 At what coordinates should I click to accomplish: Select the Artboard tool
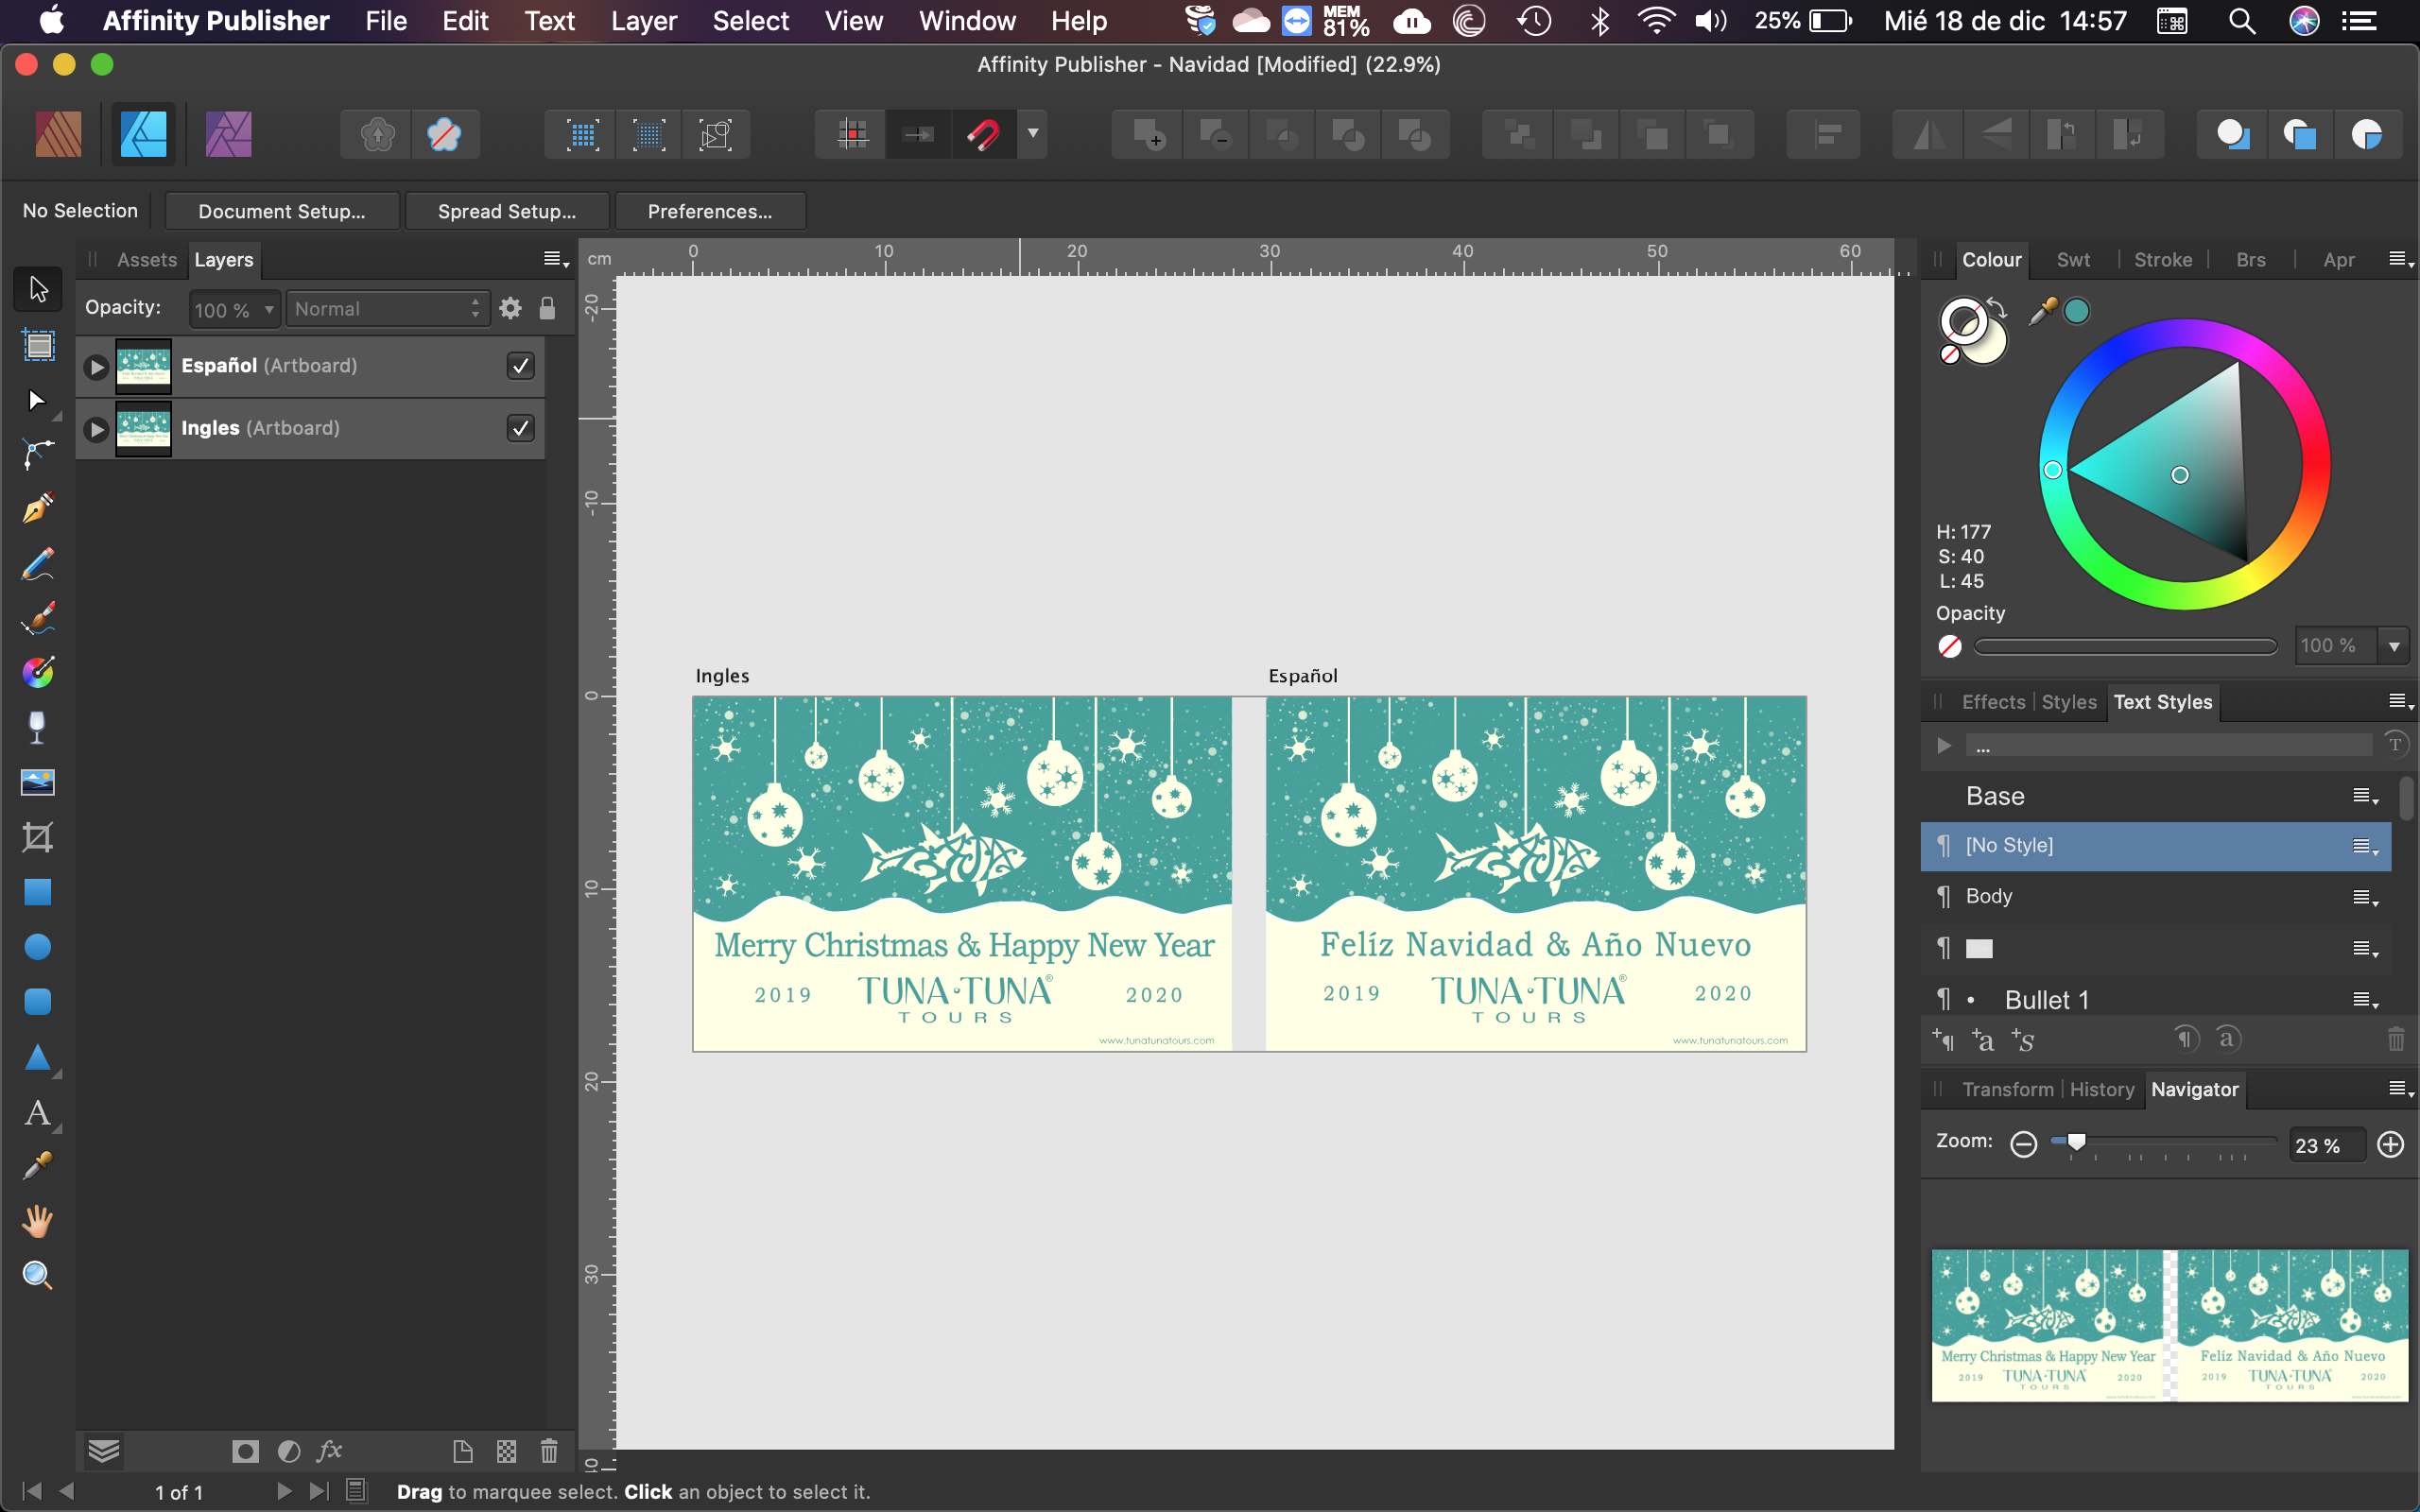click(x=38, y=346)
